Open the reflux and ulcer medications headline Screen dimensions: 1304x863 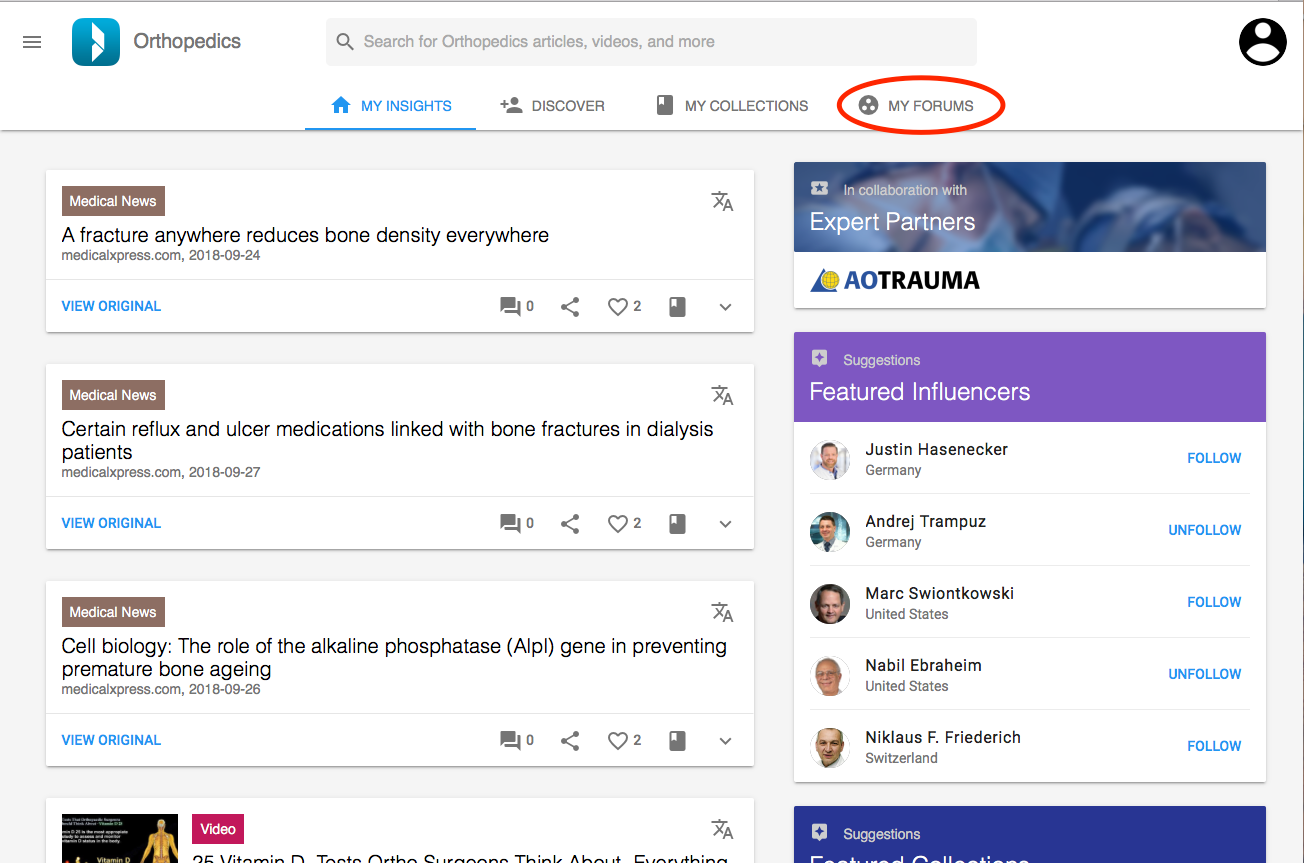click(387, 441)
